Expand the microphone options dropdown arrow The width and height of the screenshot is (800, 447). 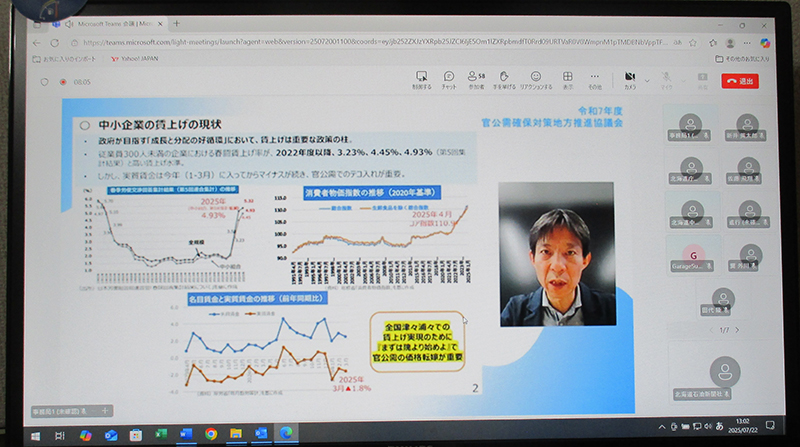684,81
